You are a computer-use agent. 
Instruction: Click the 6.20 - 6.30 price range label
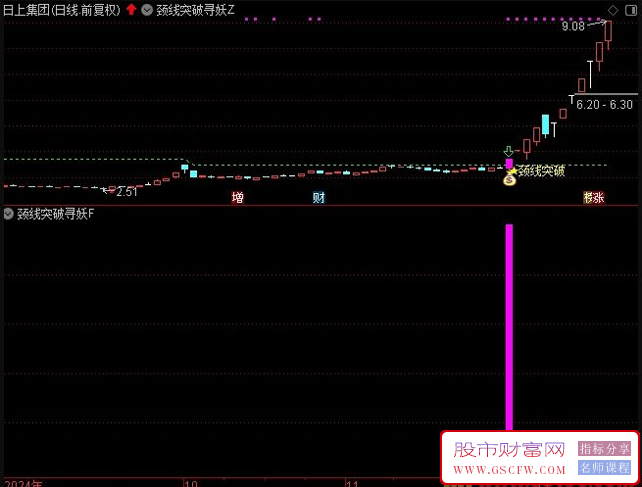coord(604,105)
